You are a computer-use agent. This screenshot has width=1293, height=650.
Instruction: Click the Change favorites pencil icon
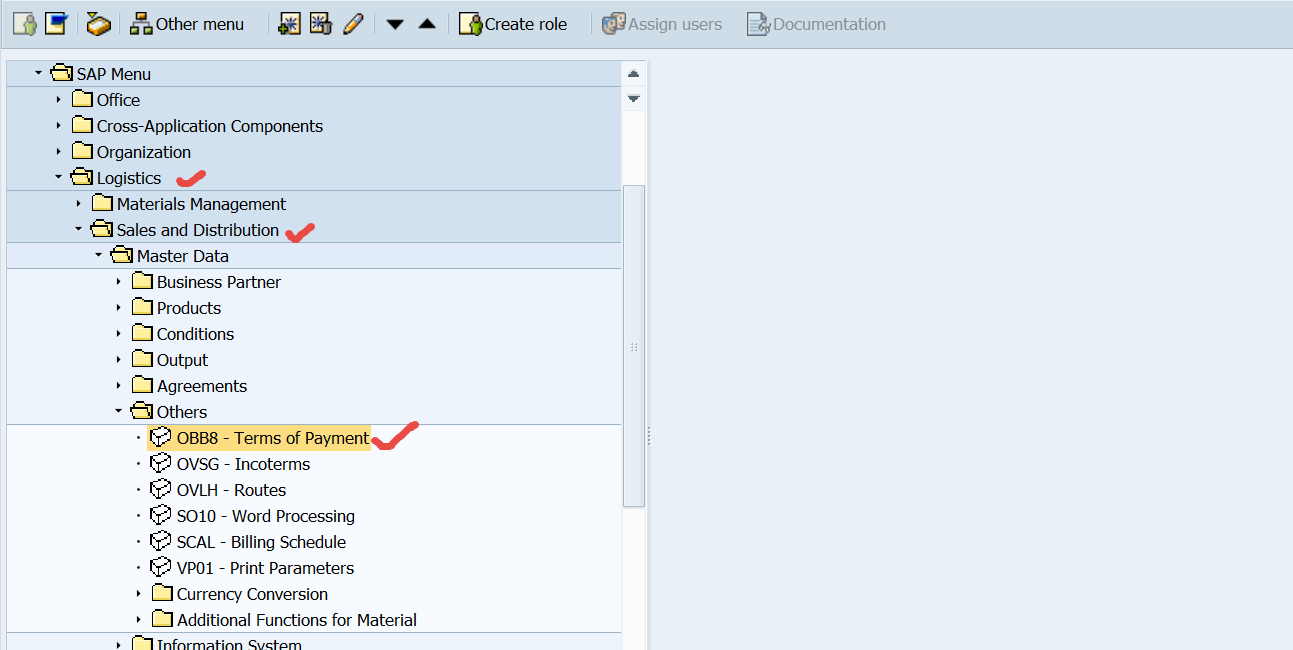point(352,23)
